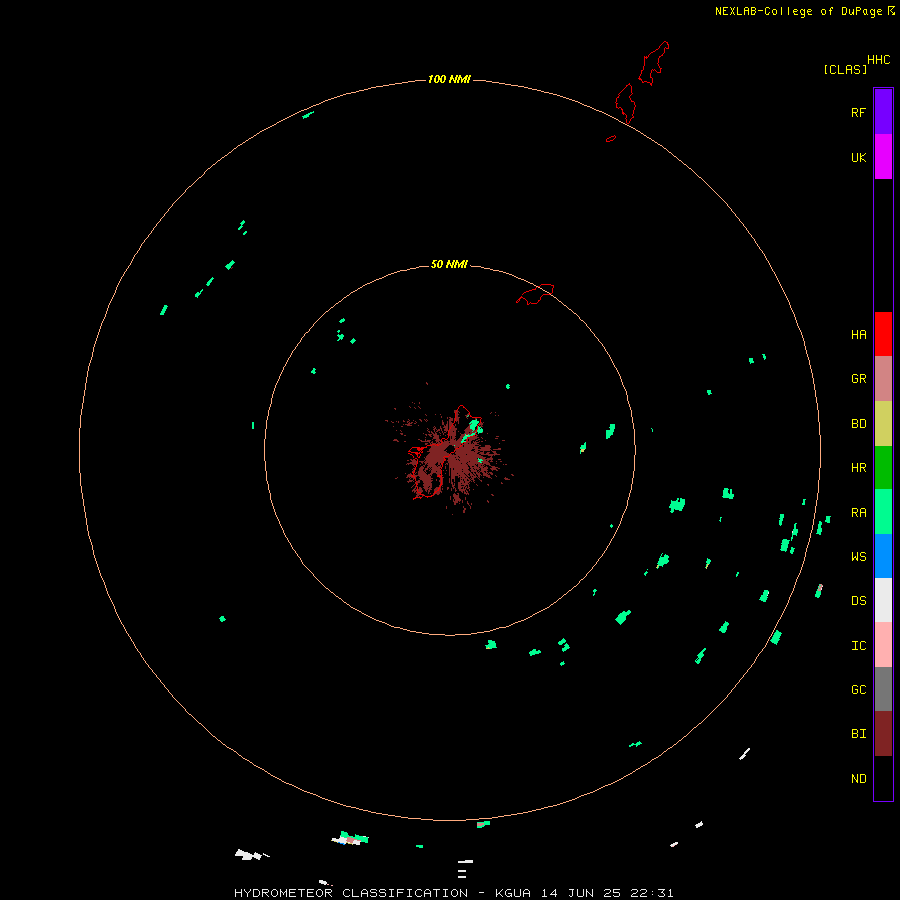Click the WS legend label
Screen dimensions: 900x900
[858, 556]
